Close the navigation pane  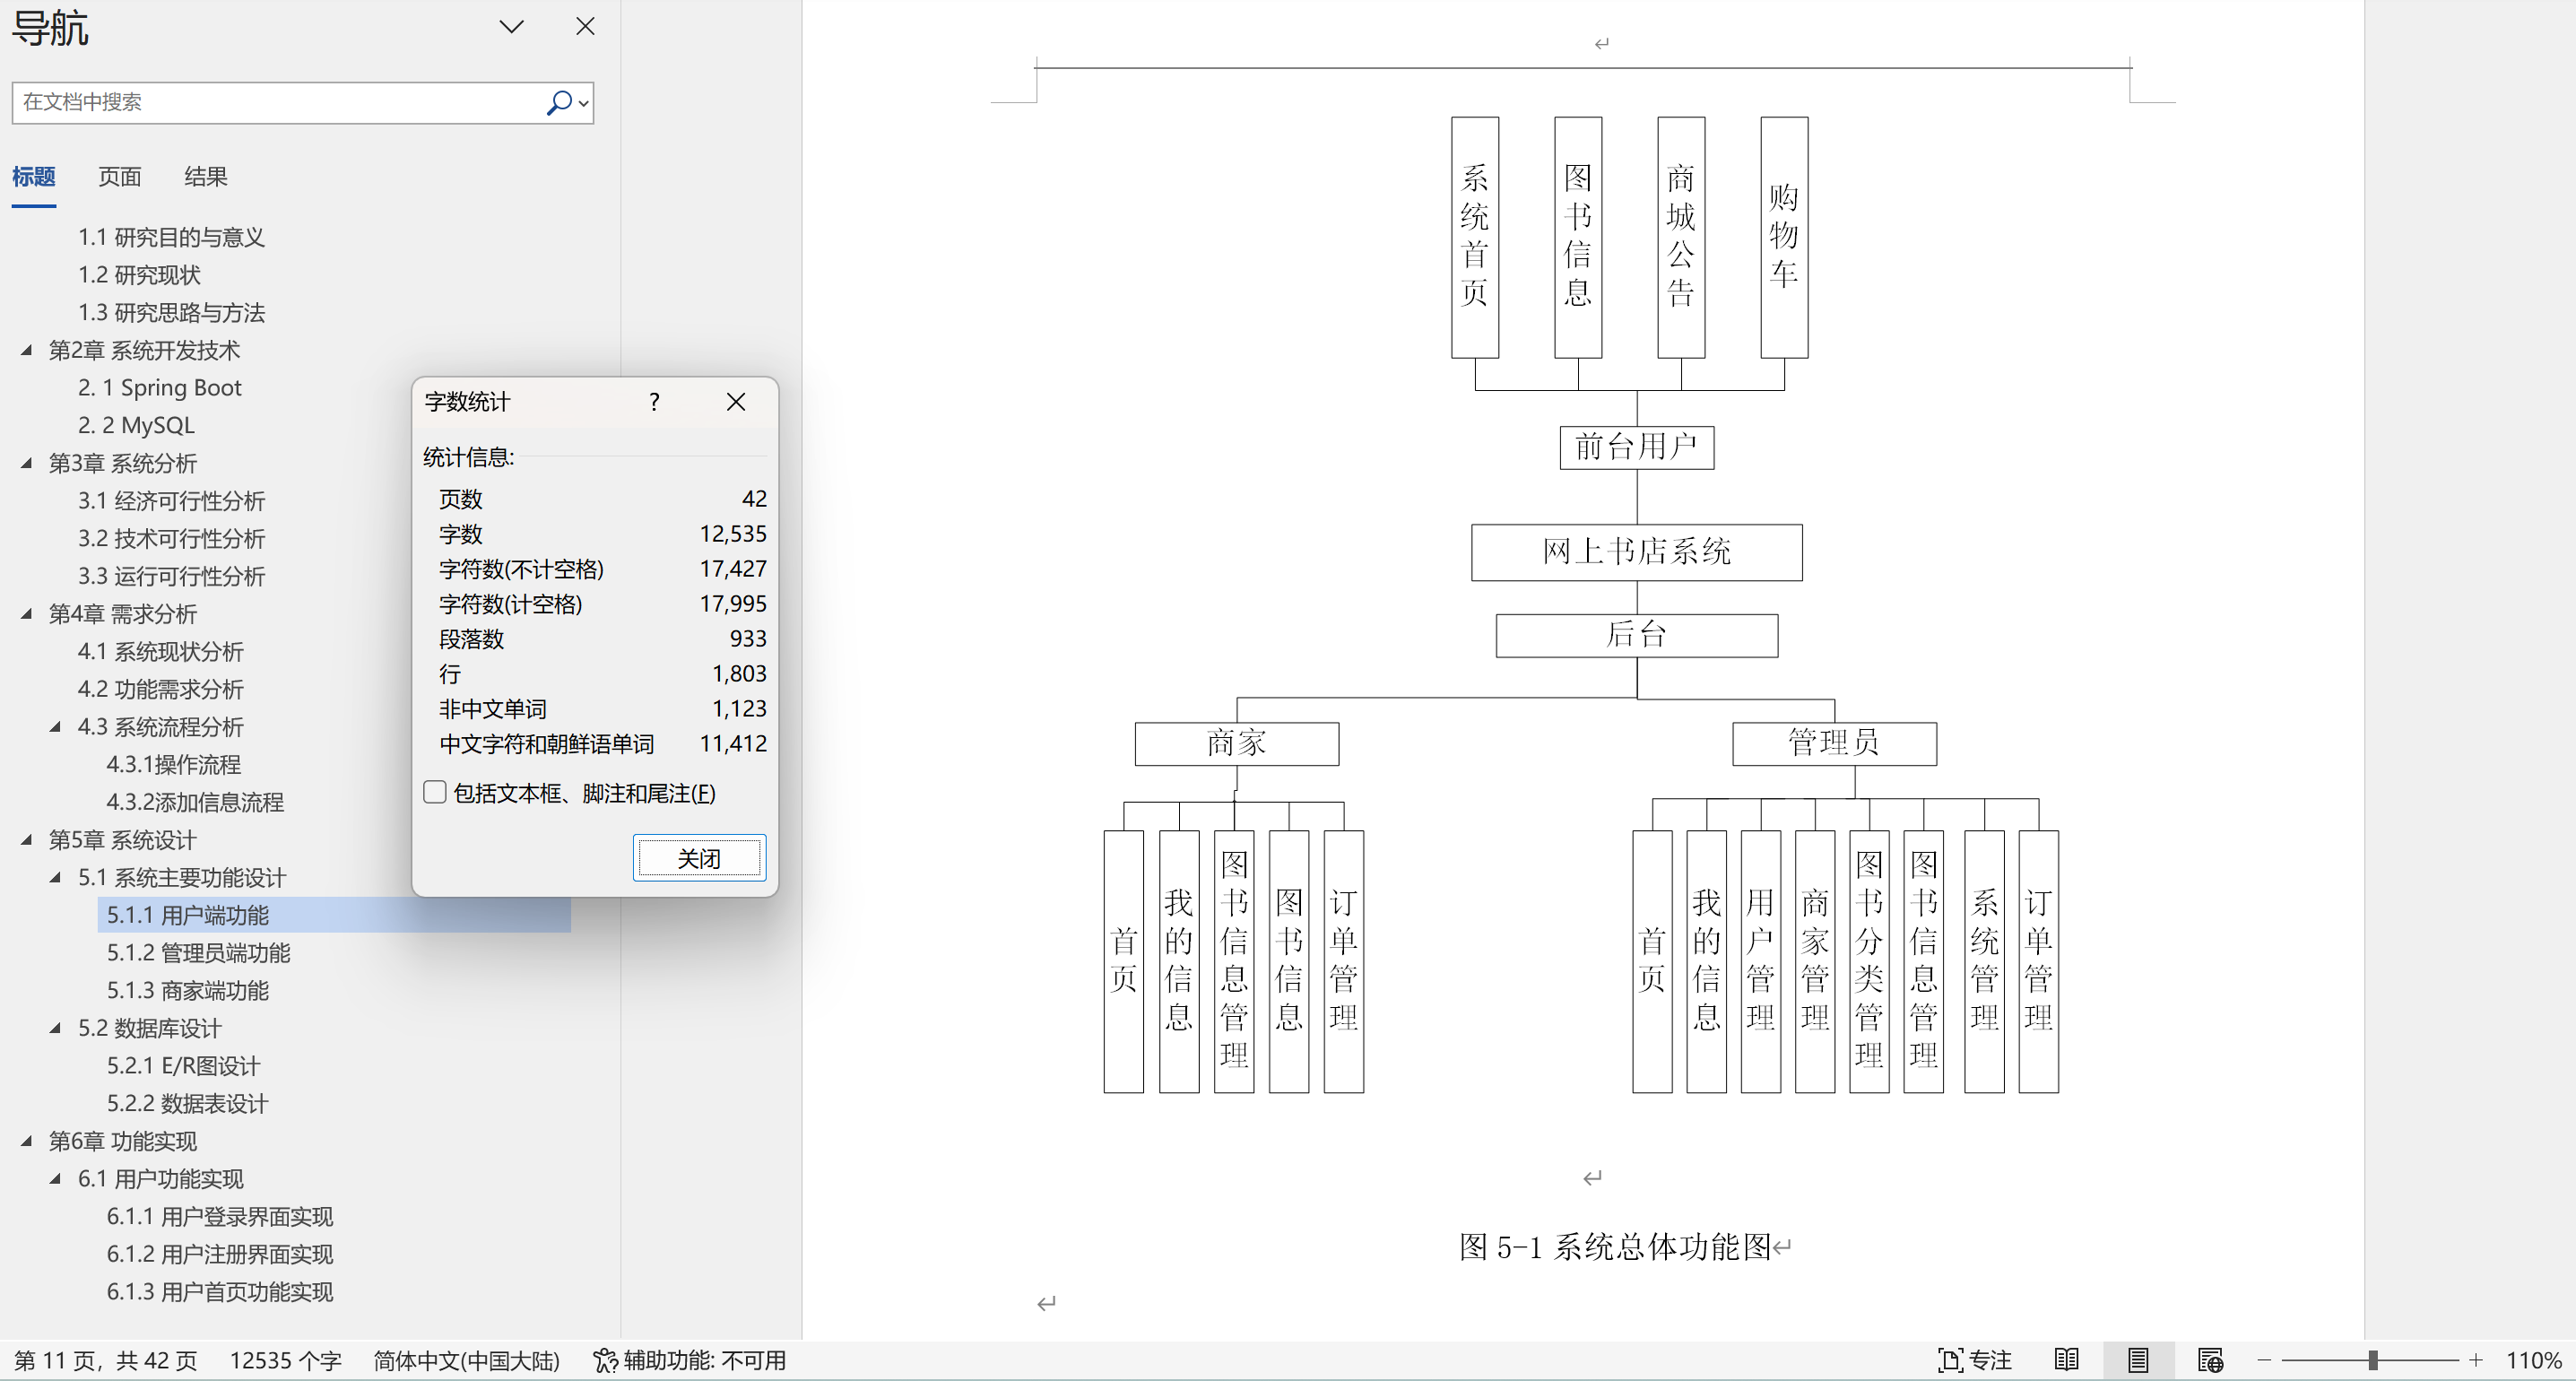coord(585,26)
